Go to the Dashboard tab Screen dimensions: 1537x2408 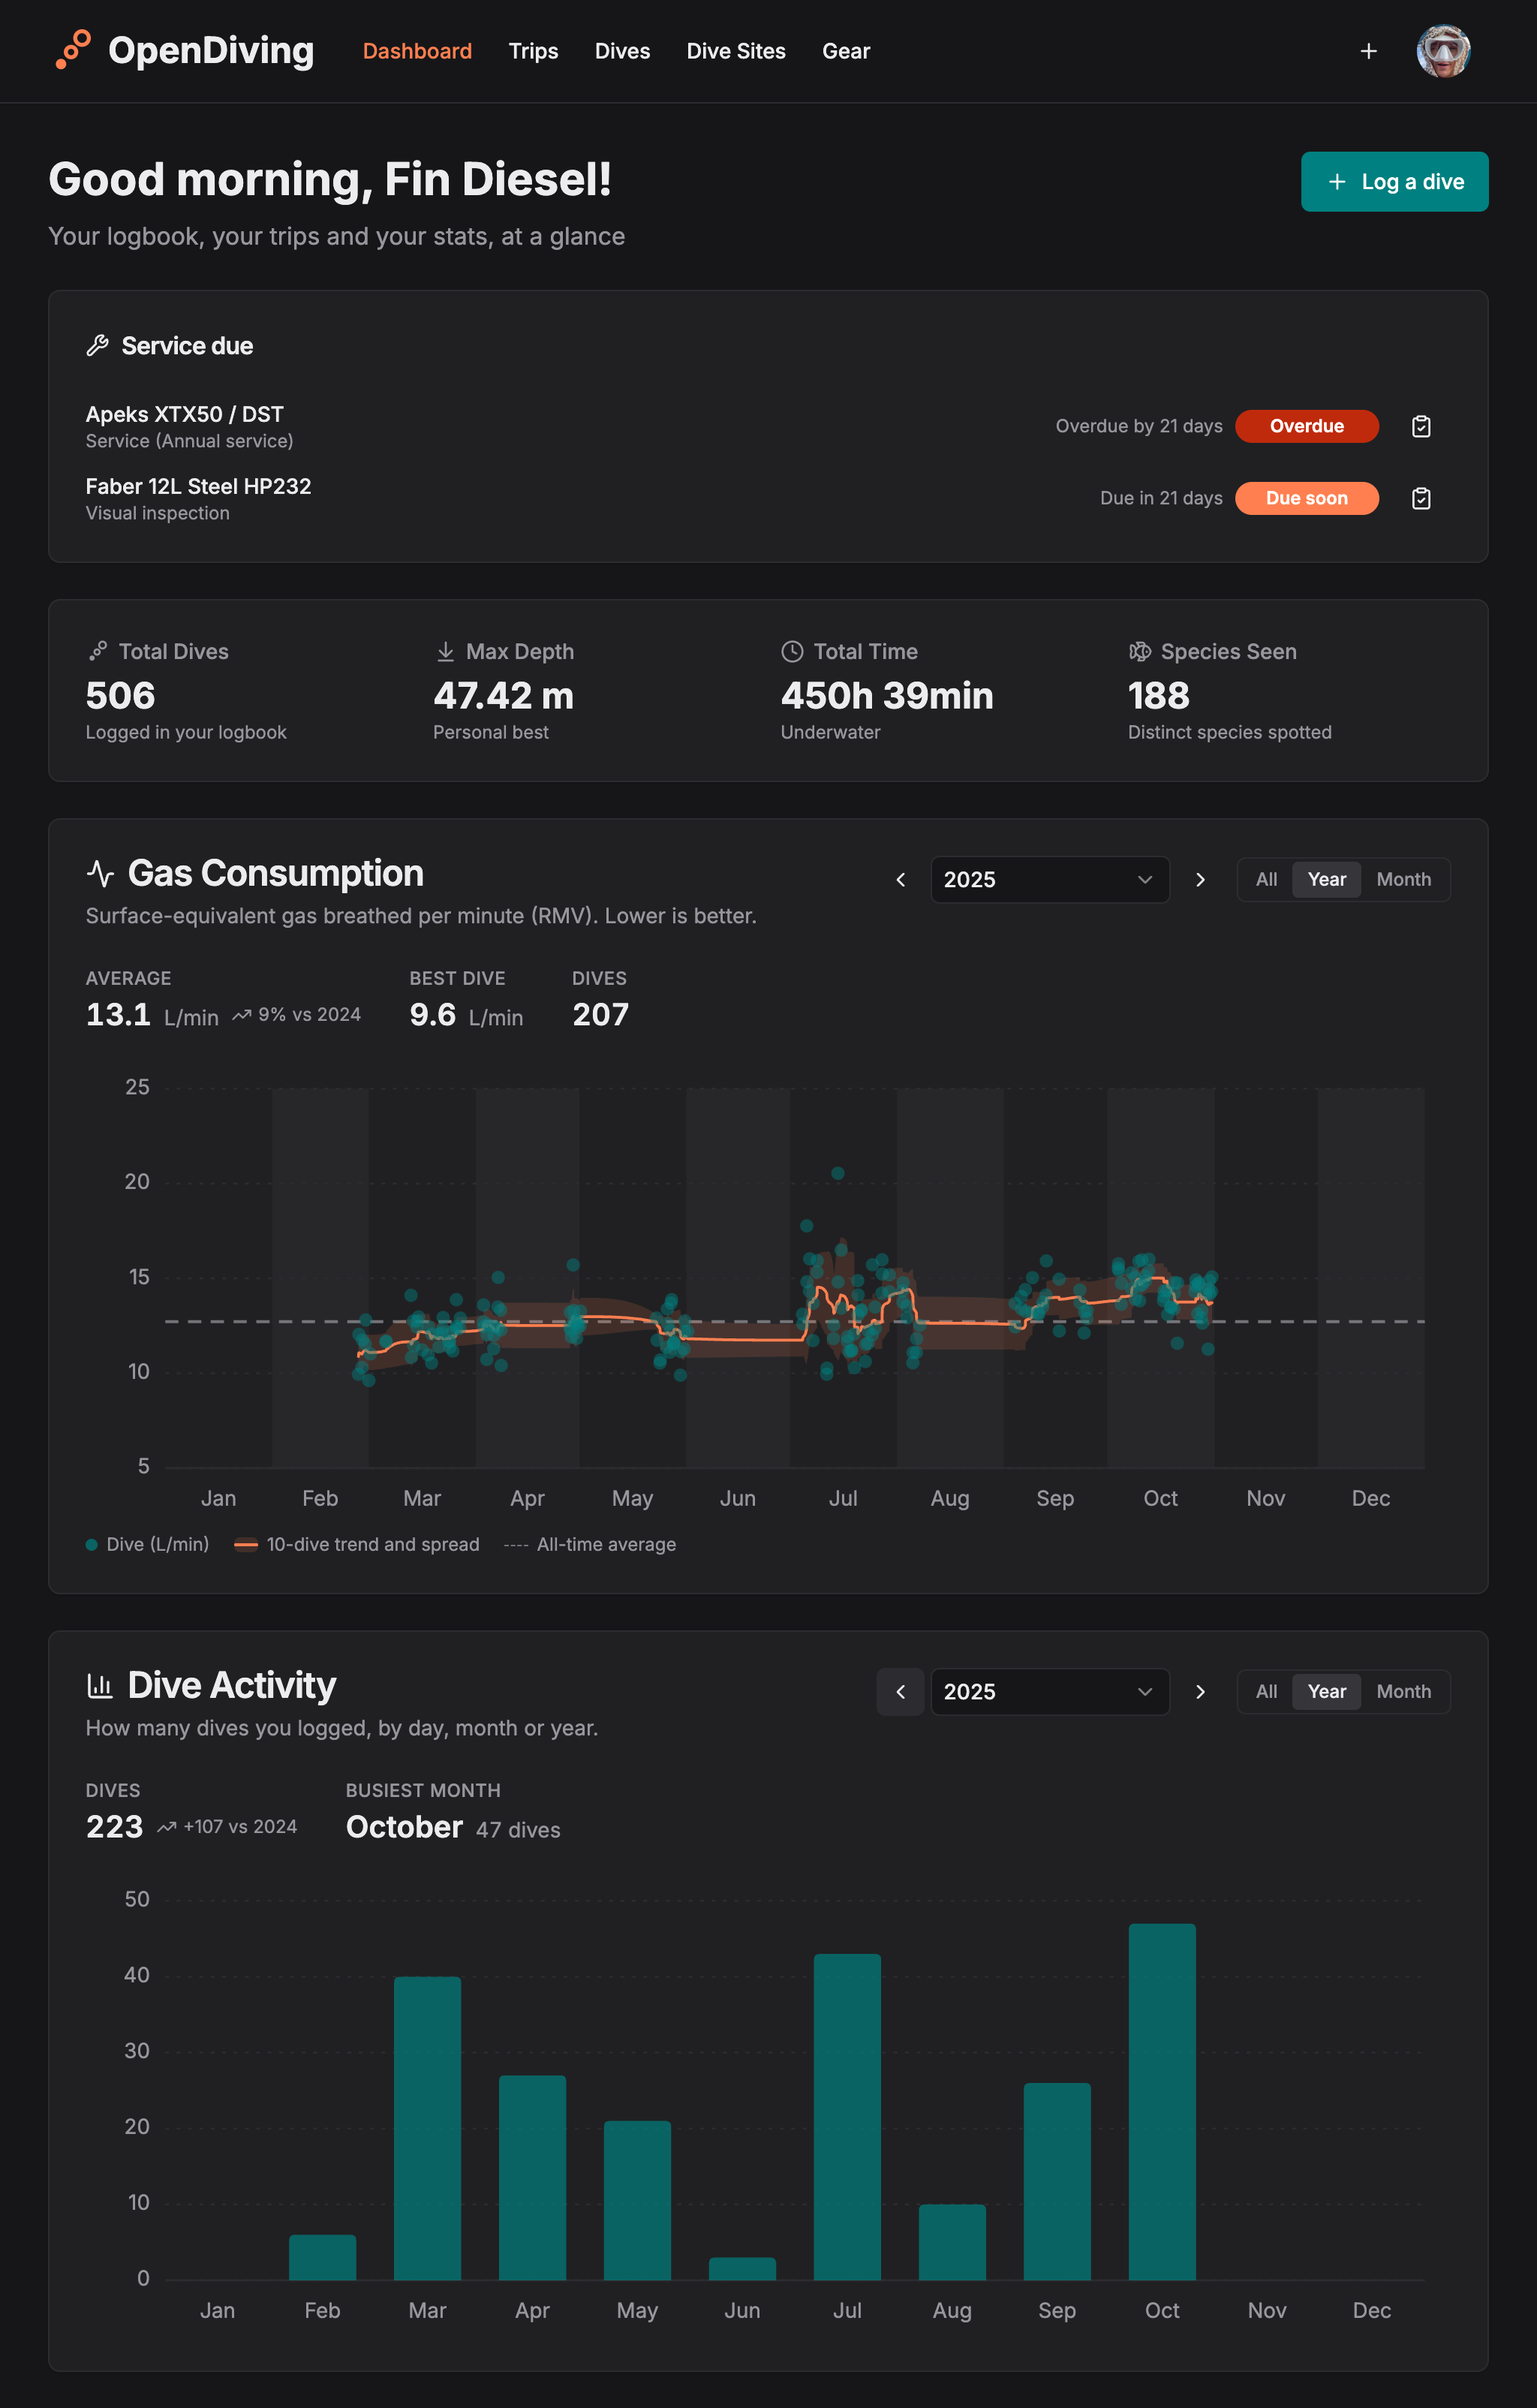point(417,51)
